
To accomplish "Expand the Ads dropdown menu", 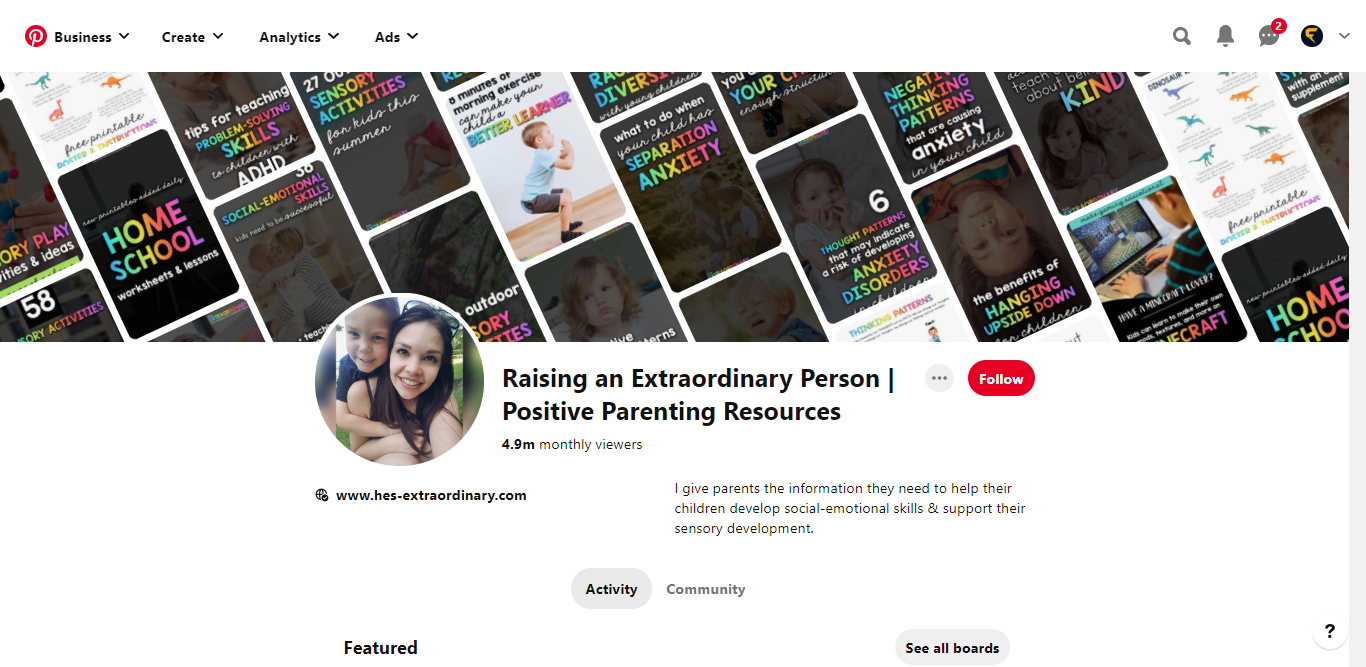I will pos(397,37).
